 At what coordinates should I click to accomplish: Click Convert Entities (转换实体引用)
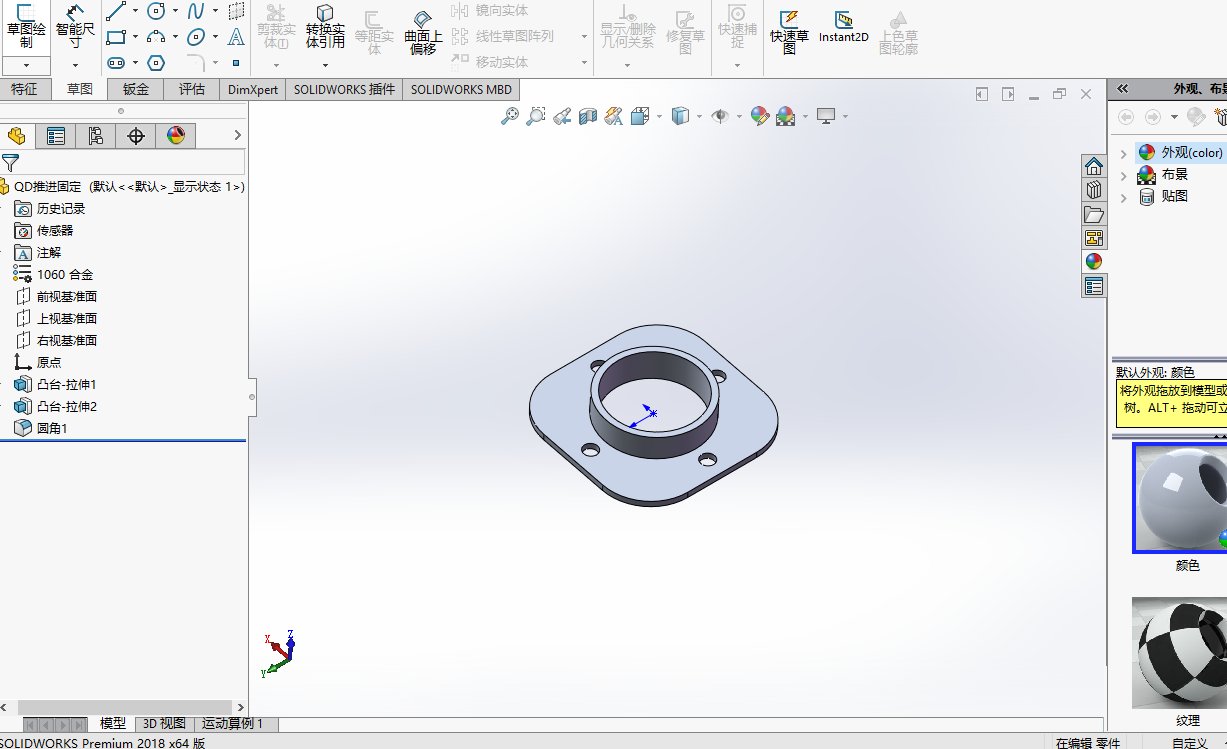(x=325, y=28)
